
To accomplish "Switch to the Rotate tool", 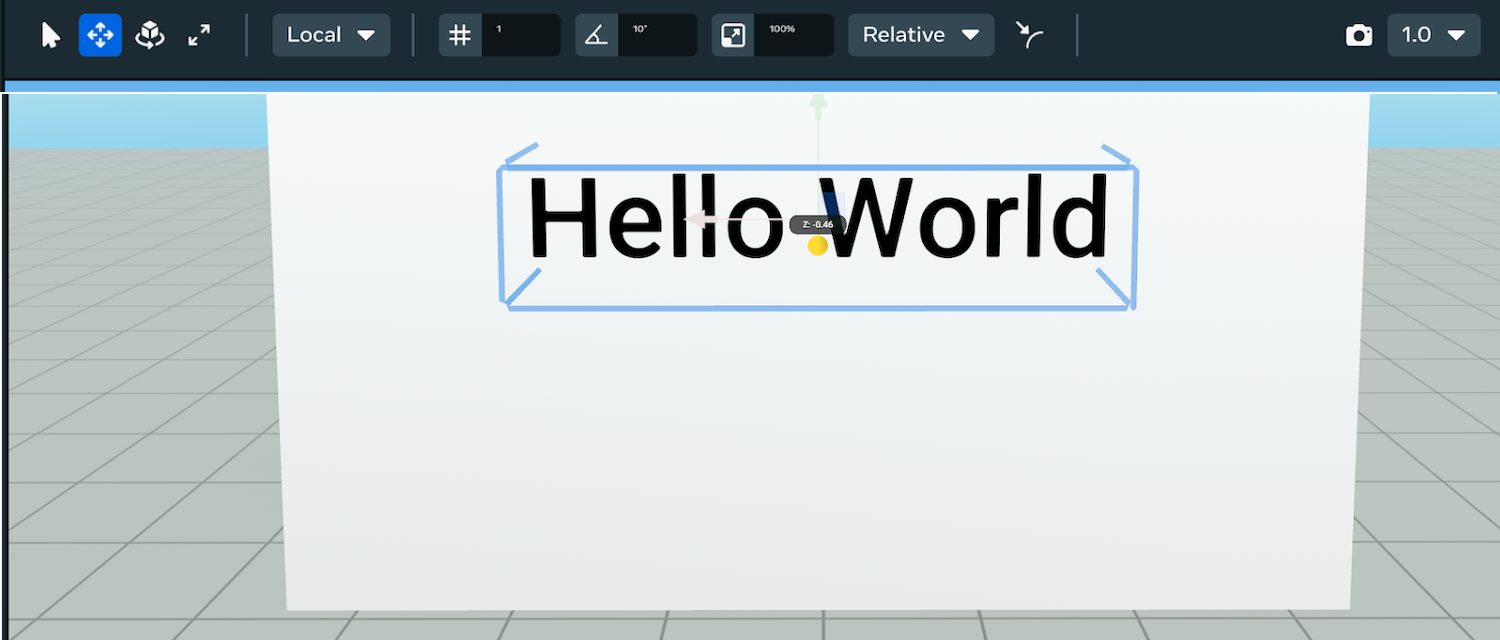I will [x=150, y=35].
